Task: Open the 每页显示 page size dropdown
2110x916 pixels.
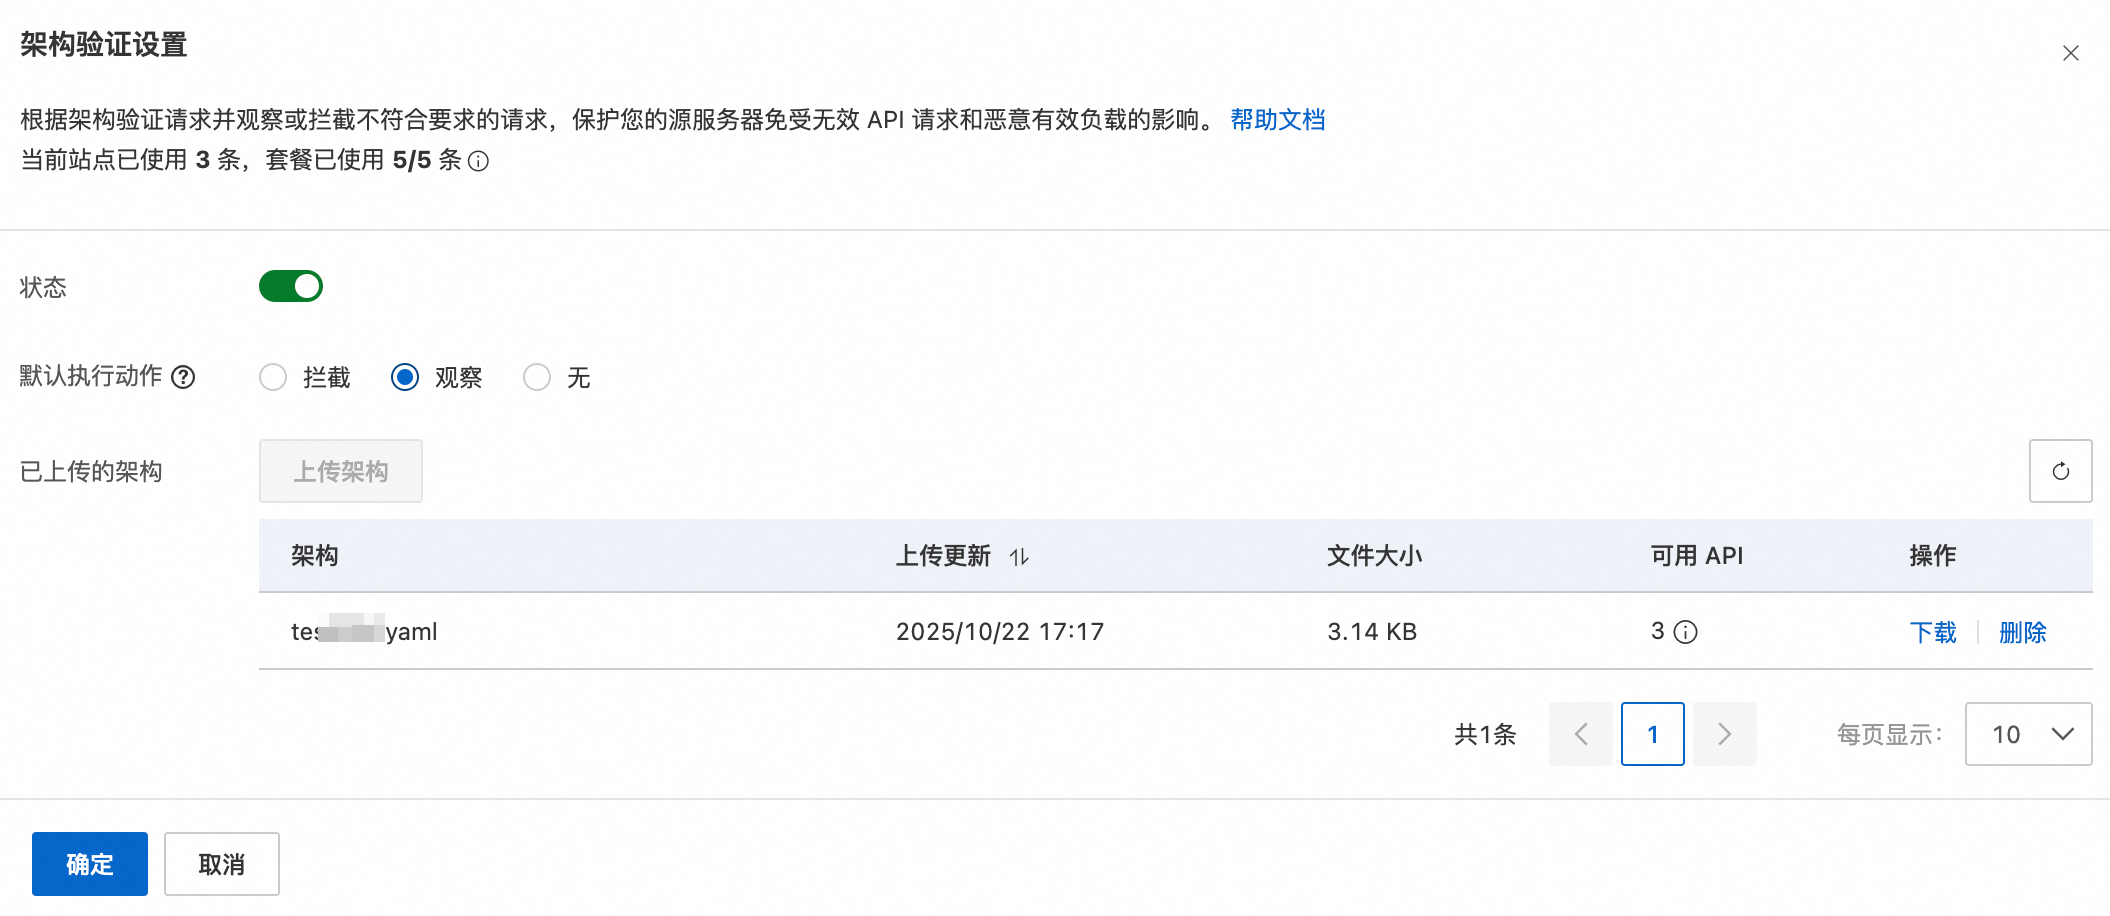Action: coord(2028,734)
